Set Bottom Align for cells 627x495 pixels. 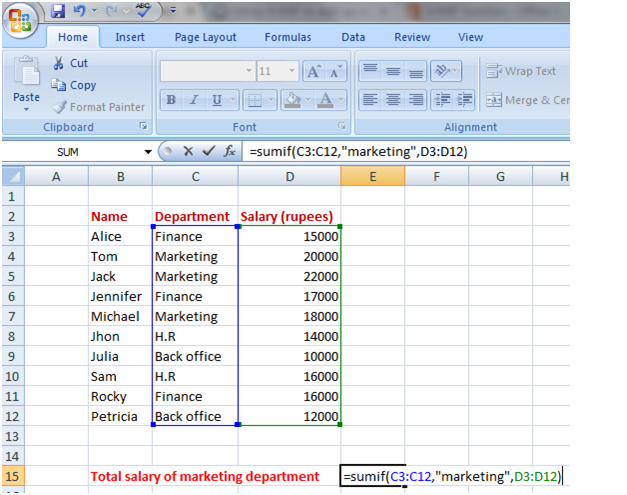416,71
